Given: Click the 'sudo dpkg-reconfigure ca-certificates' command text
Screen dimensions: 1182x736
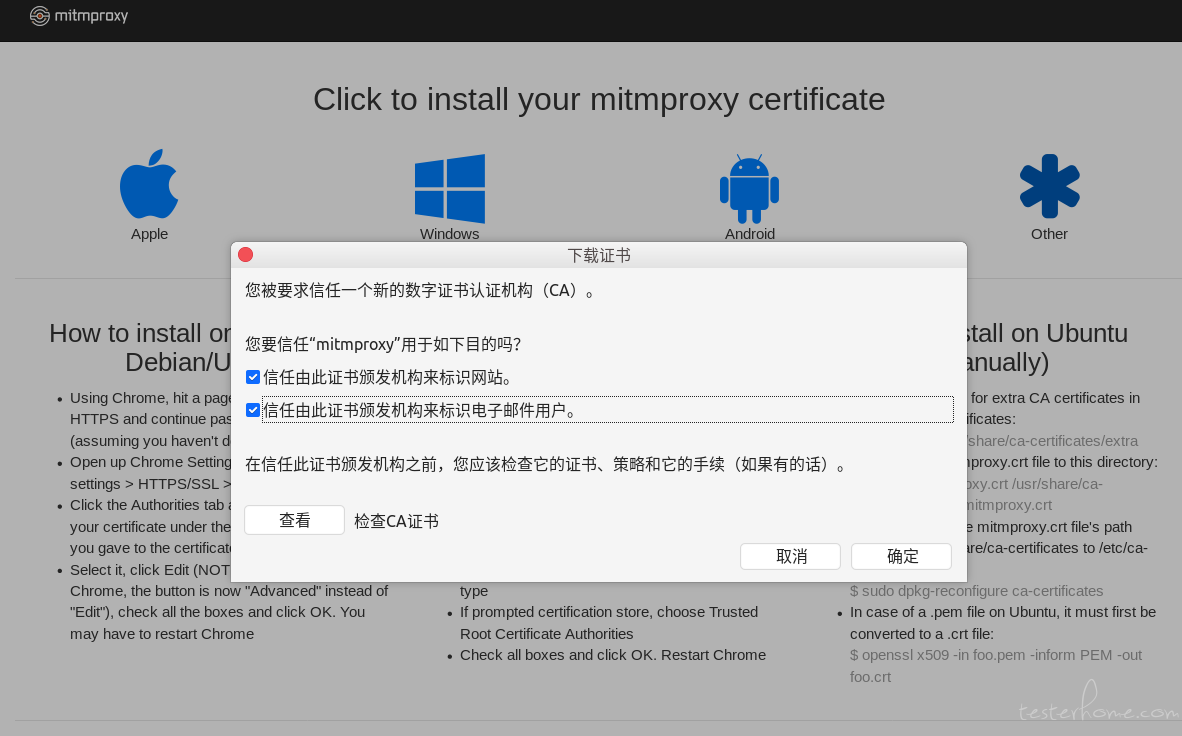Looking at the screenshot, I should pos(976,591).
